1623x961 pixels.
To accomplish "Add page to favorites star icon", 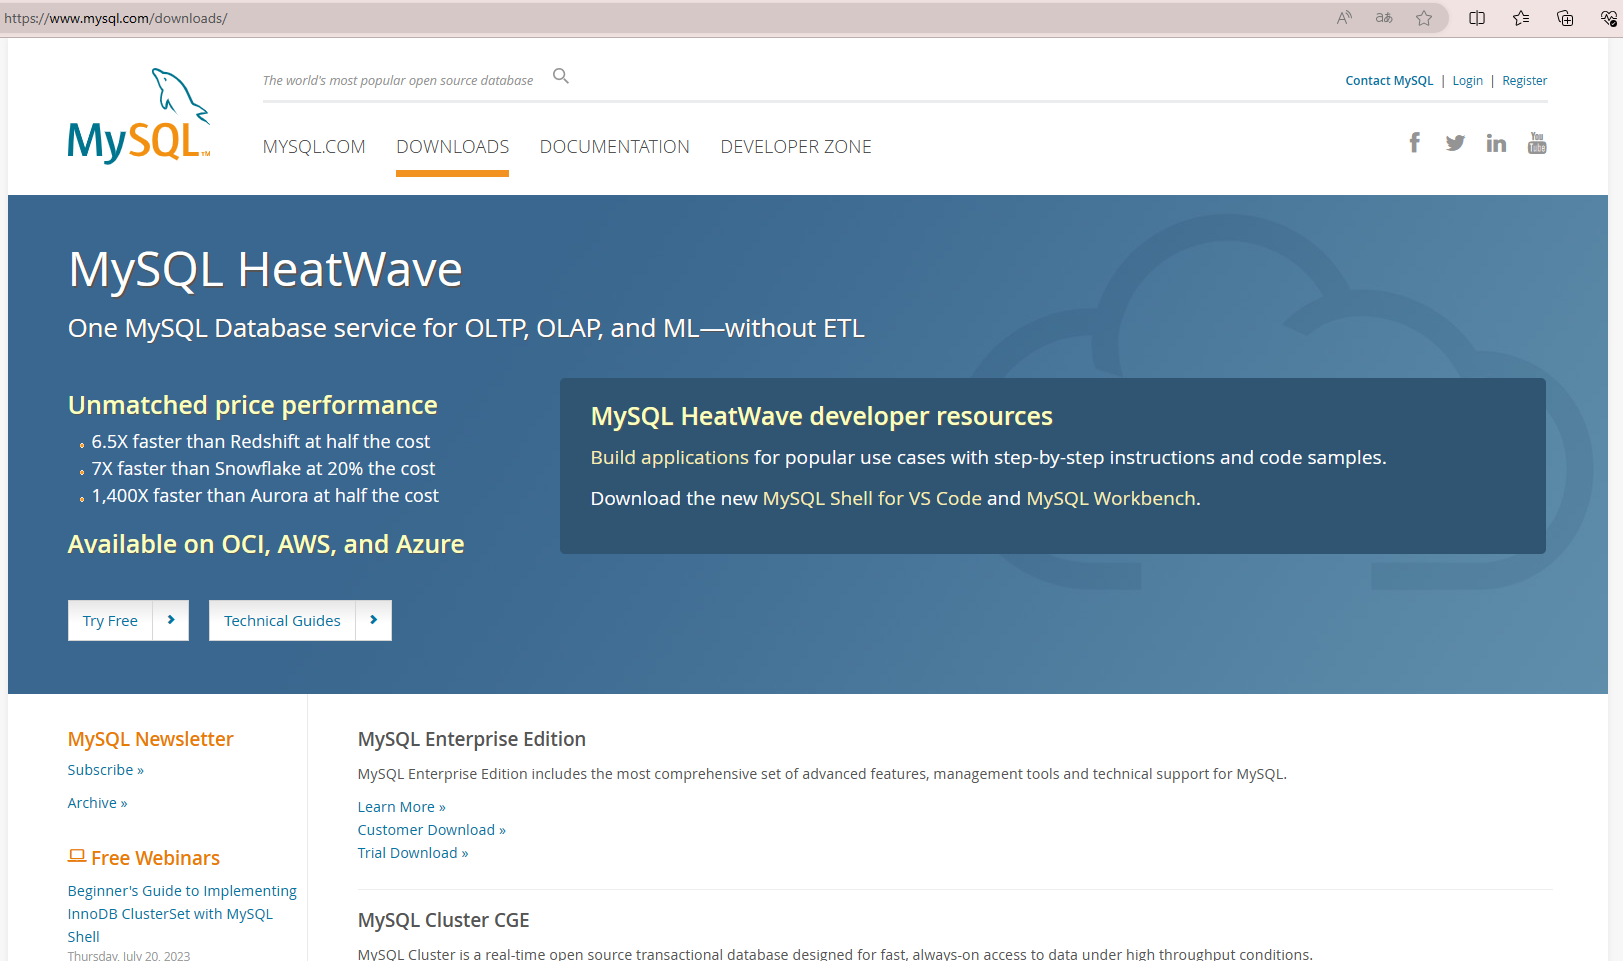I will [x=1424, y=18].
